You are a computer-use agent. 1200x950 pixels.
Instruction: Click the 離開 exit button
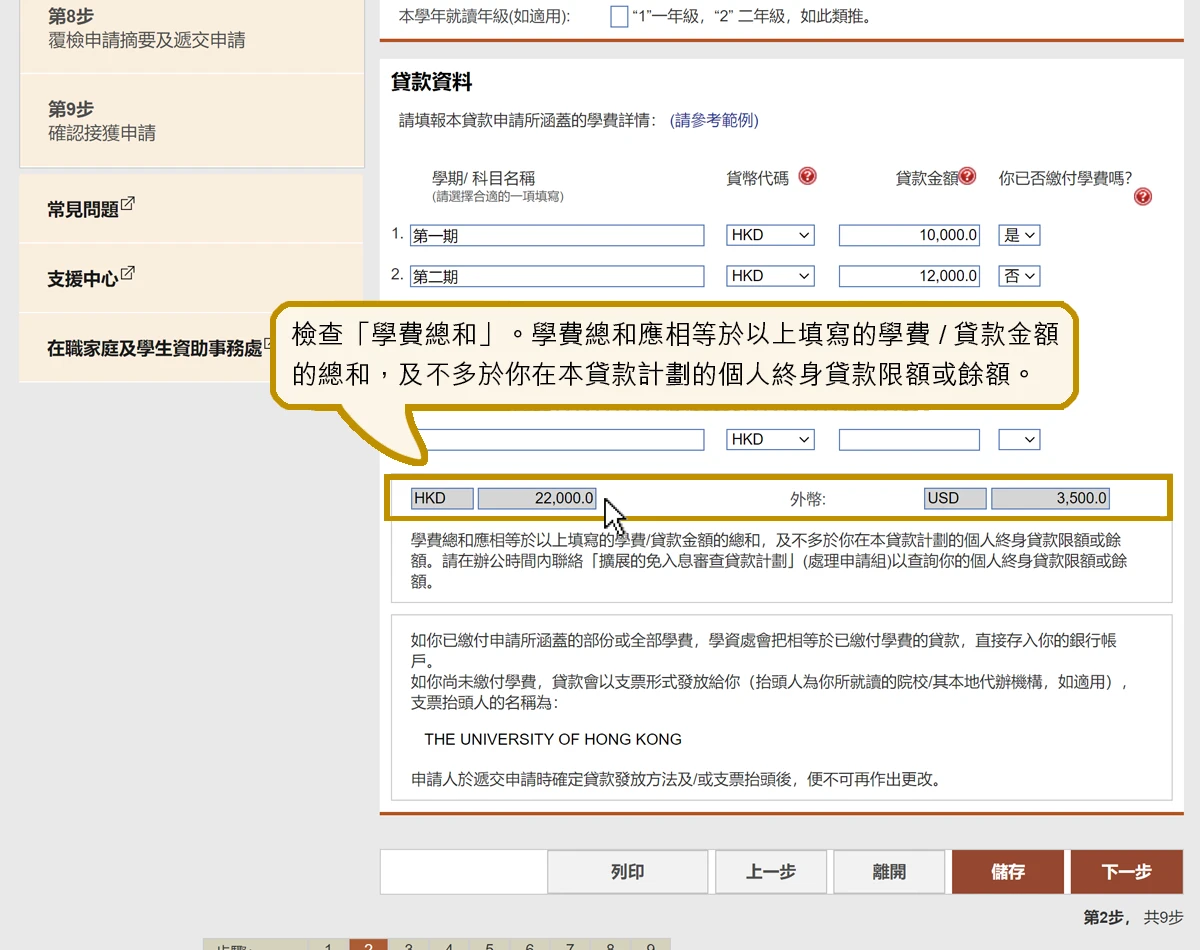click(x=889, y=872)
